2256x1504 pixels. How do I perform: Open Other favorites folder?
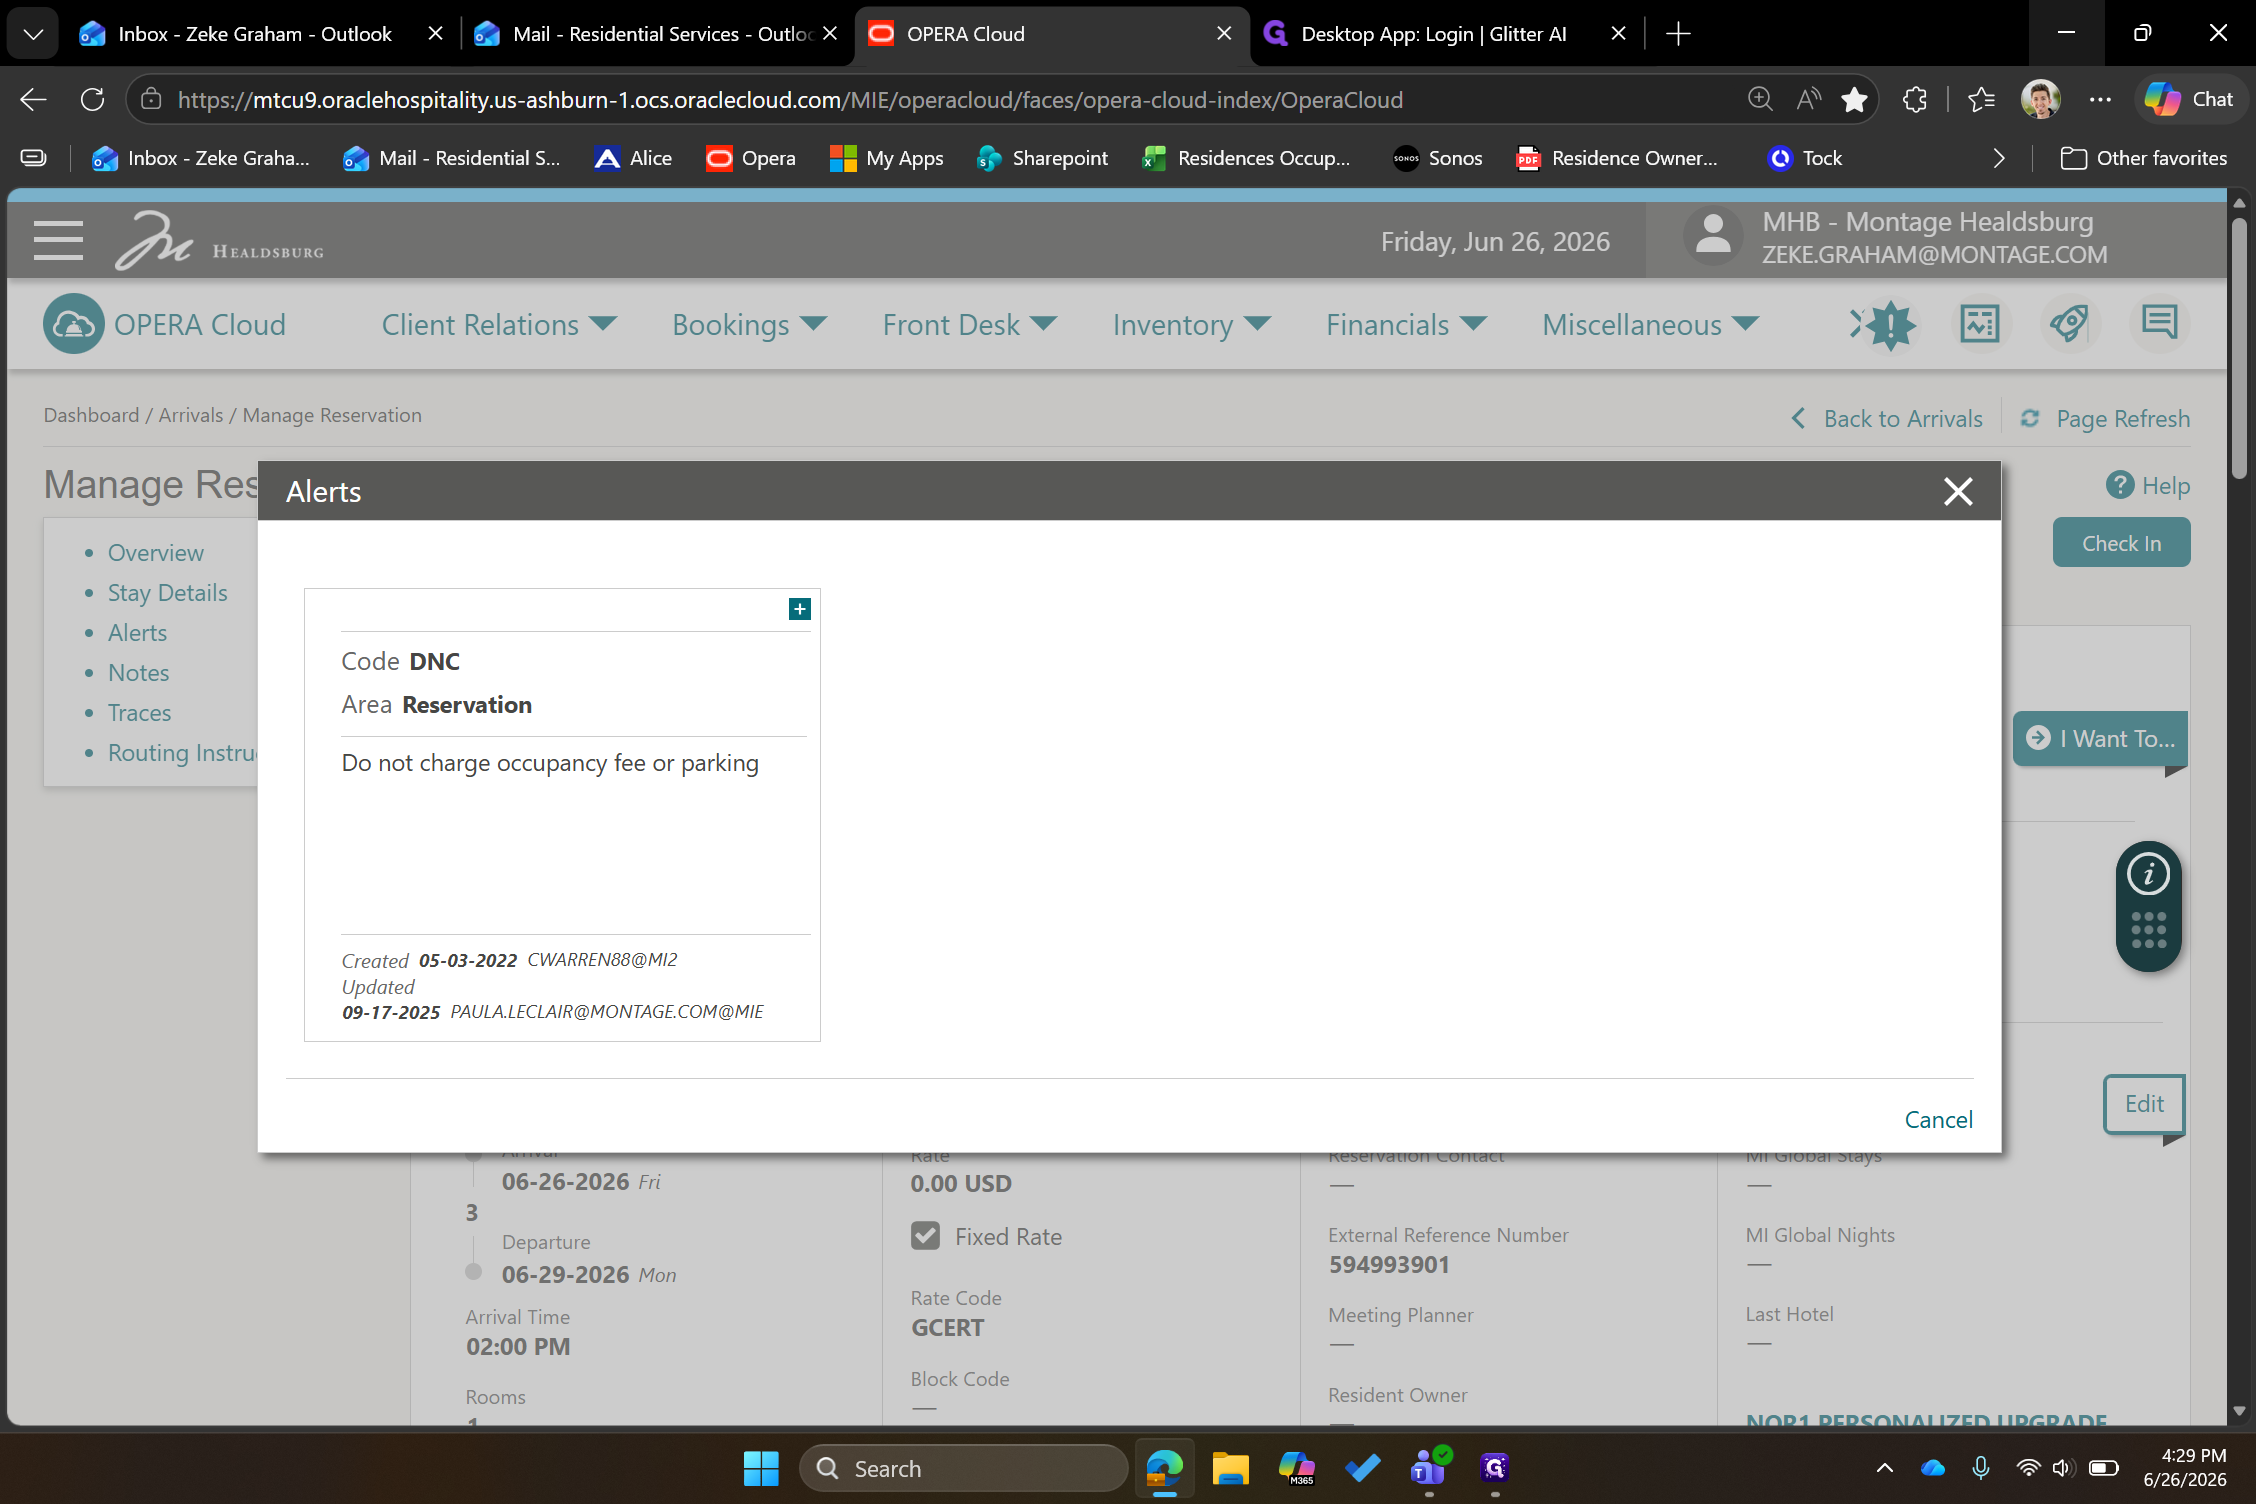(2144, 158)
